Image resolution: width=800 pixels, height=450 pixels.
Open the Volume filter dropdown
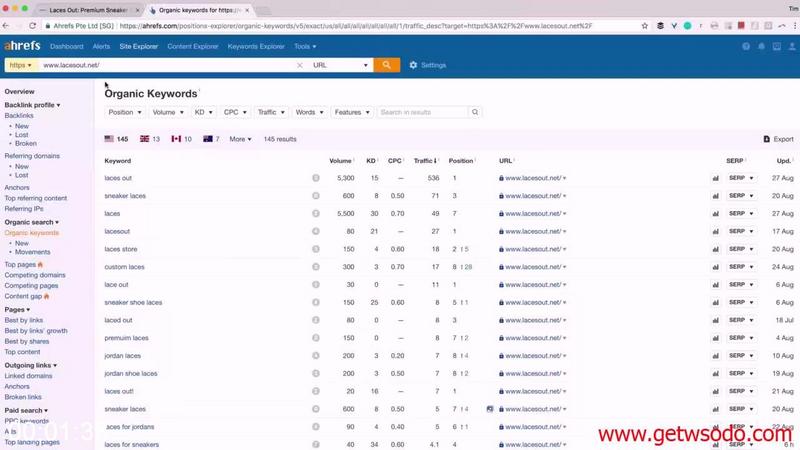[x=168, y=112]
